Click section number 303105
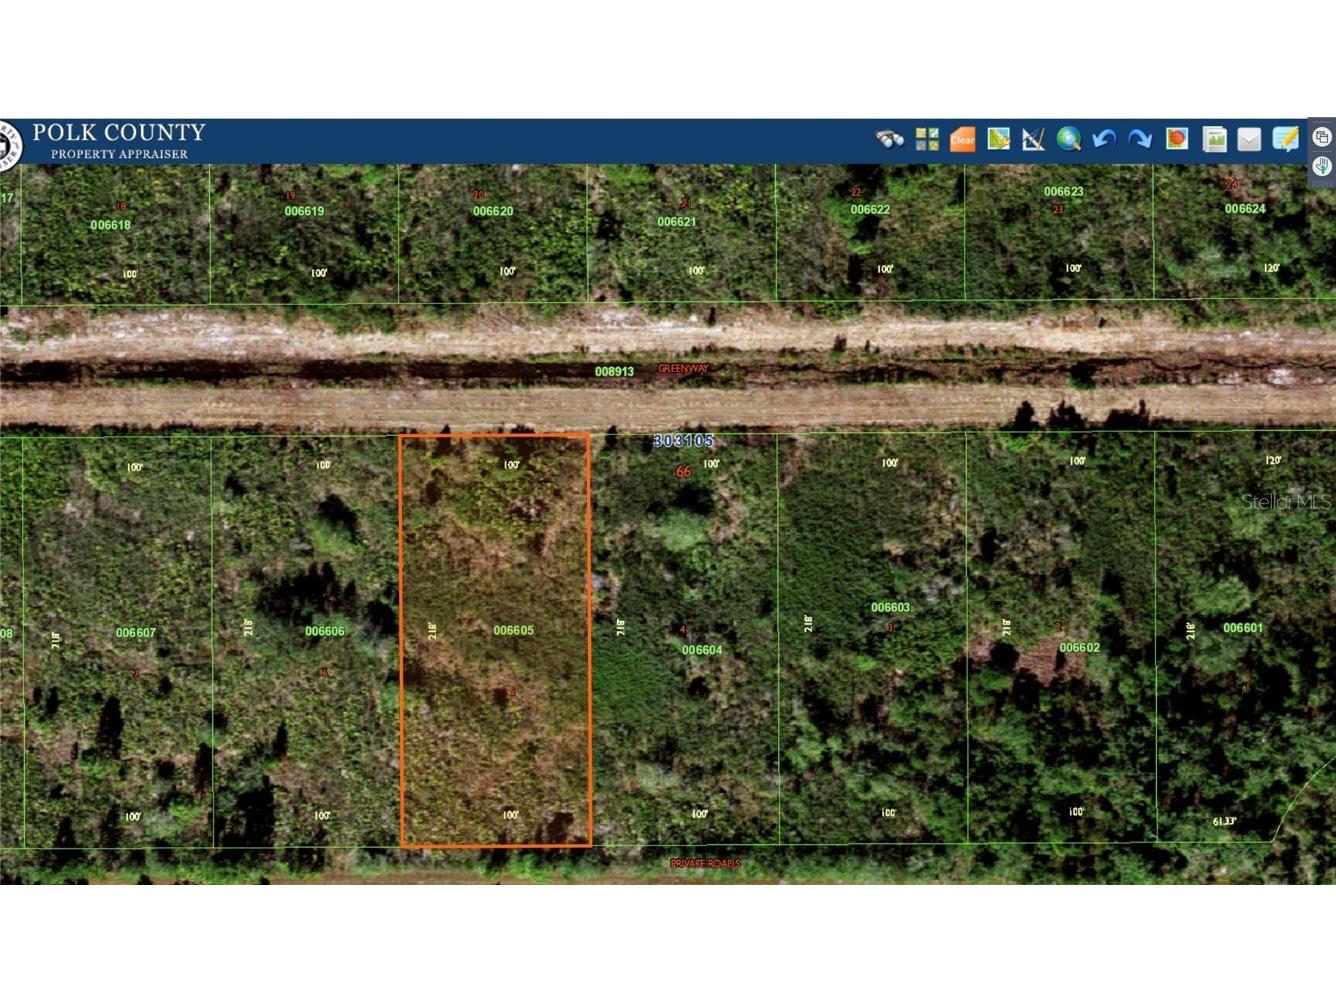Image resolution: width=1336 pixels, height=1002 pixels. click(x=683, y=439)
